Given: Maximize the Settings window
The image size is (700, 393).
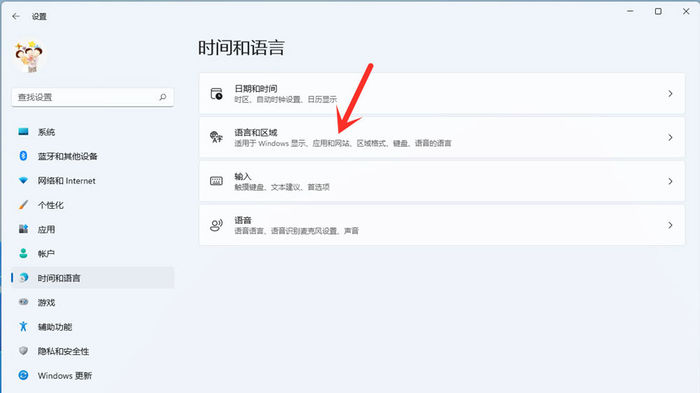Looking at the screenshot, I should pos(658,11).
